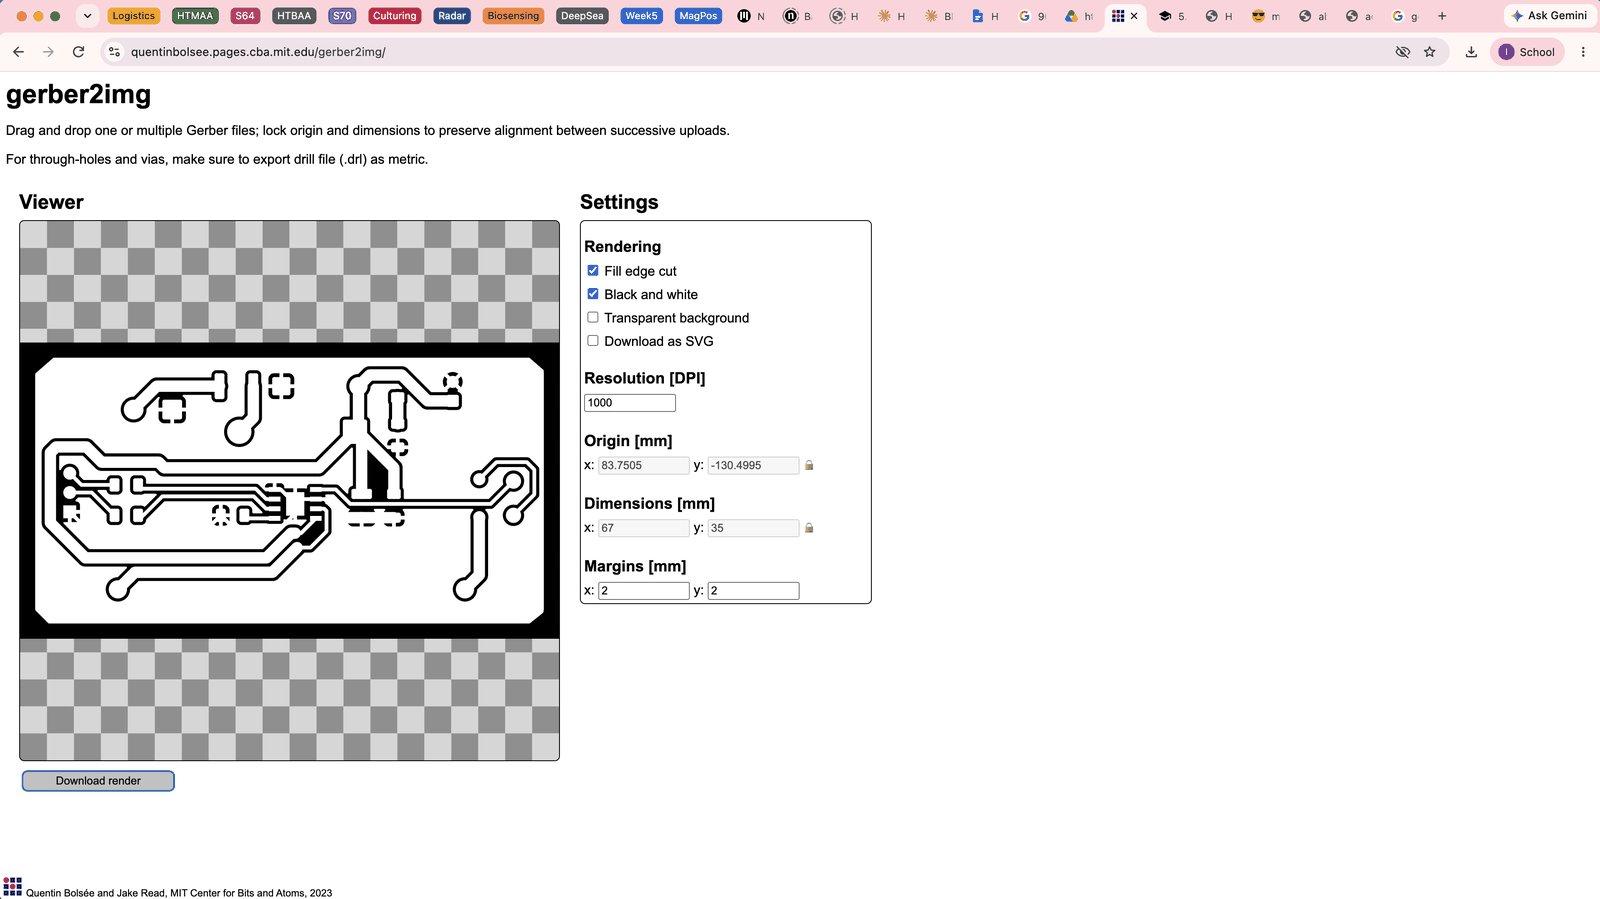Reload the page with the refresh icon
This screenshot has width=1600, height=899.
tap(78, 52)
